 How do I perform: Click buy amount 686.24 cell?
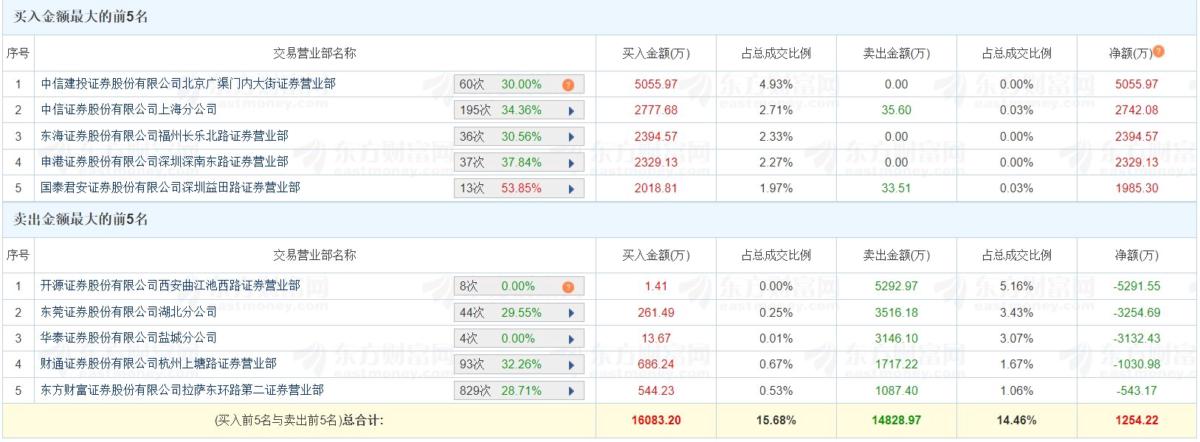656,364
